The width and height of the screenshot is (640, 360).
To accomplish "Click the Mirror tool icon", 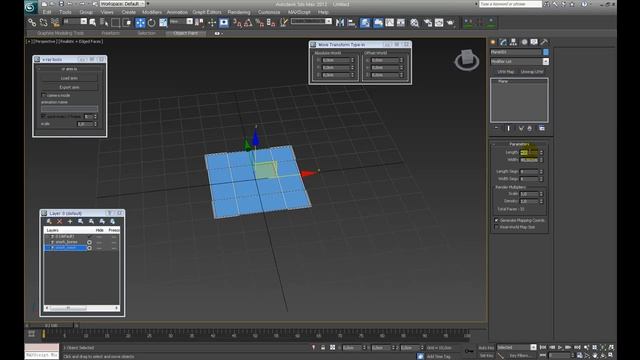I will point(340,23).
